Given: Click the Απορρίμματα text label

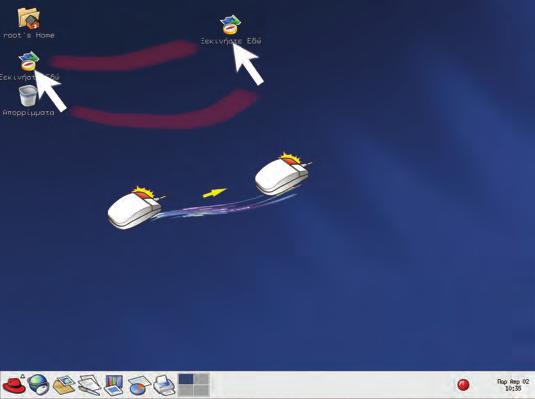Looking at the screenshot, I should (28, 112).
